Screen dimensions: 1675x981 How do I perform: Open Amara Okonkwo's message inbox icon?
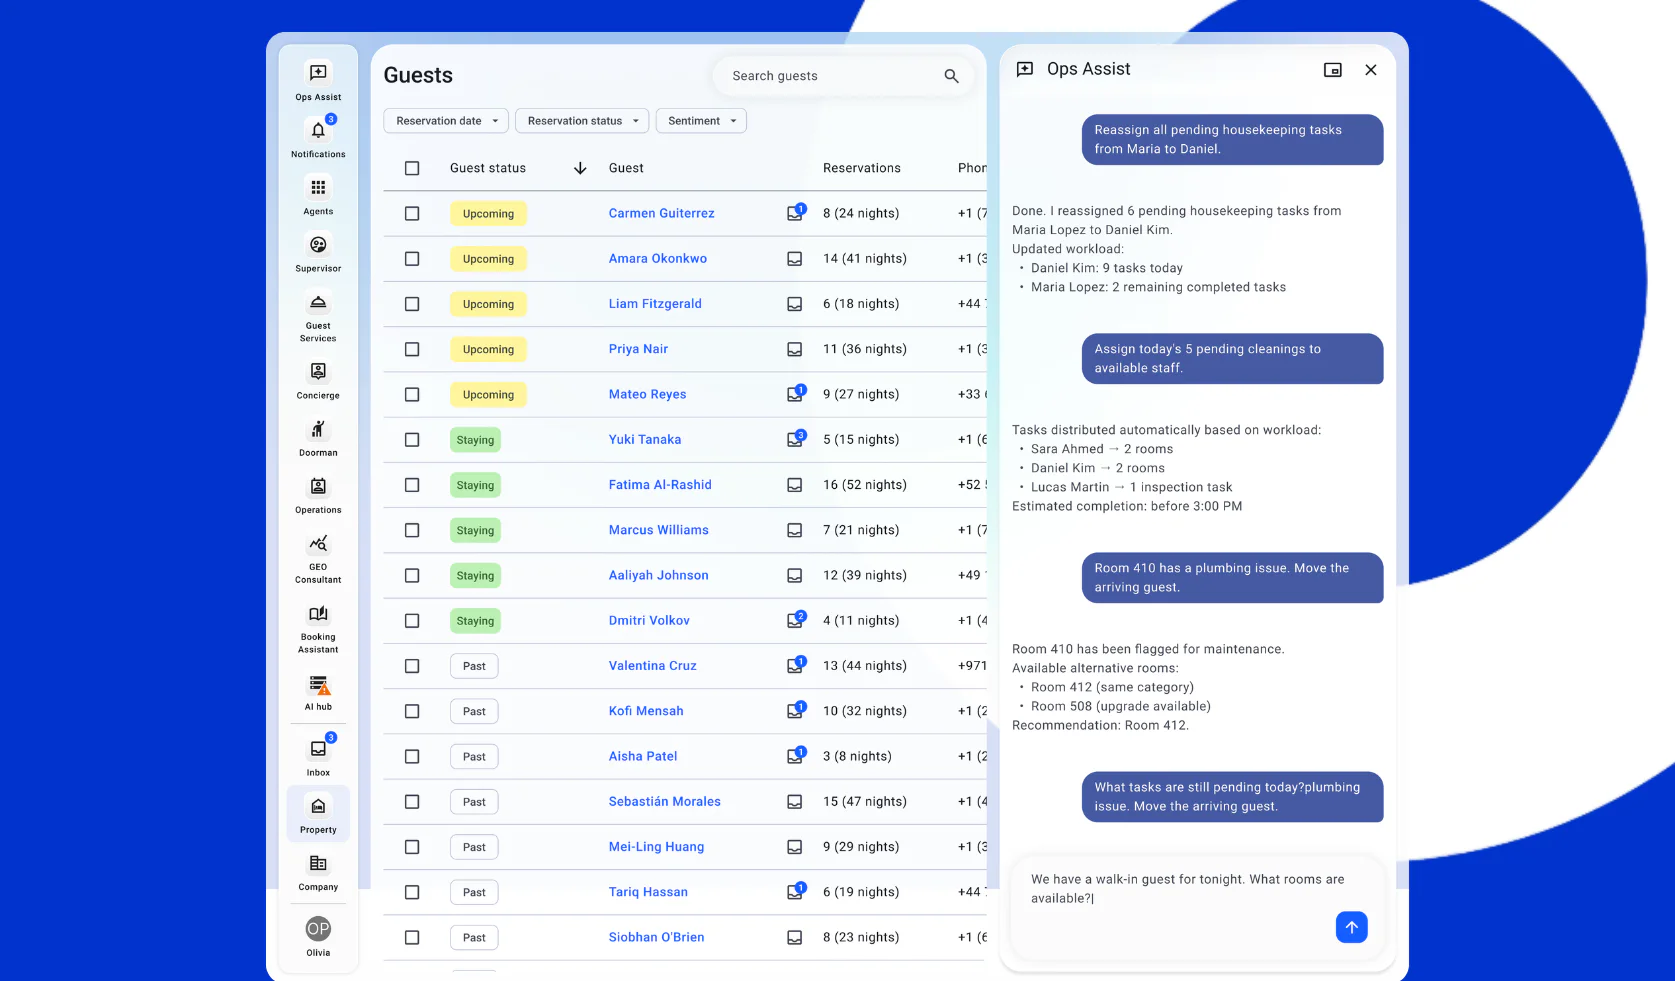[795, 259]
